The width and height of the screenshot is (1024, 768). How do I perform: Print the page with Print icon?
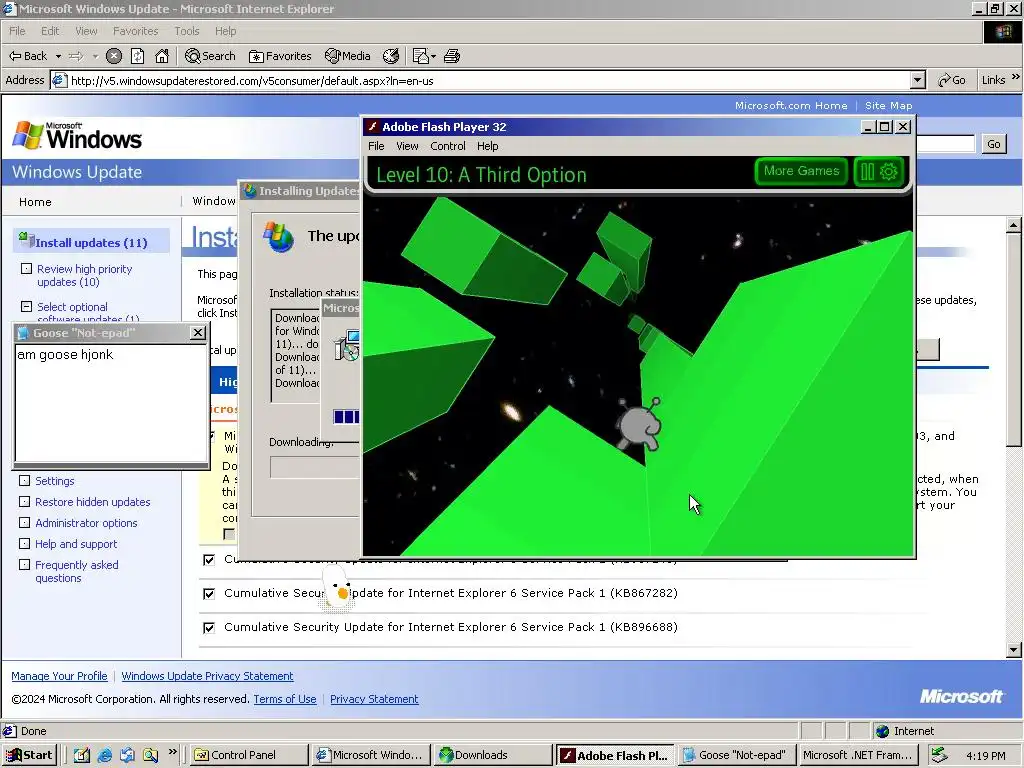tap(452, 56)
